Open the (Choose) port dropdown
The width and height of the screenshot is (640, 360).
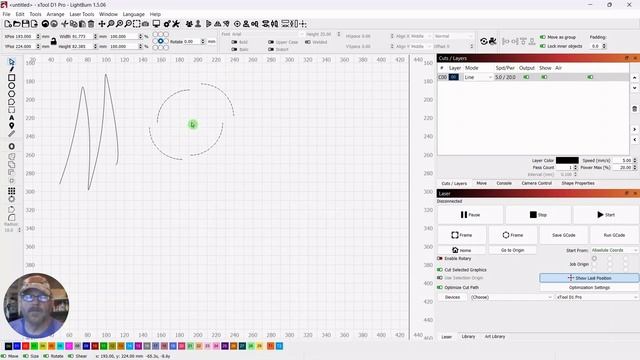click(x=511, y=297)
